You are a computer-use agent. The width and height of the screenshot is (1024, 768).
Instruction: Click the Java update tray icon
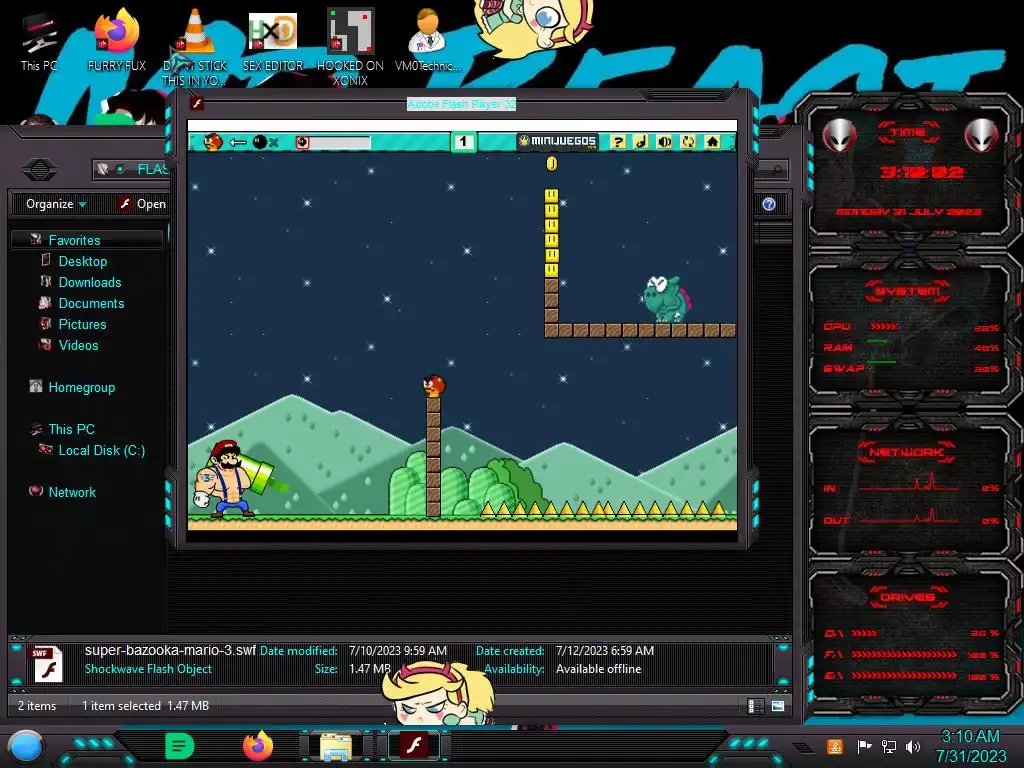835,746
